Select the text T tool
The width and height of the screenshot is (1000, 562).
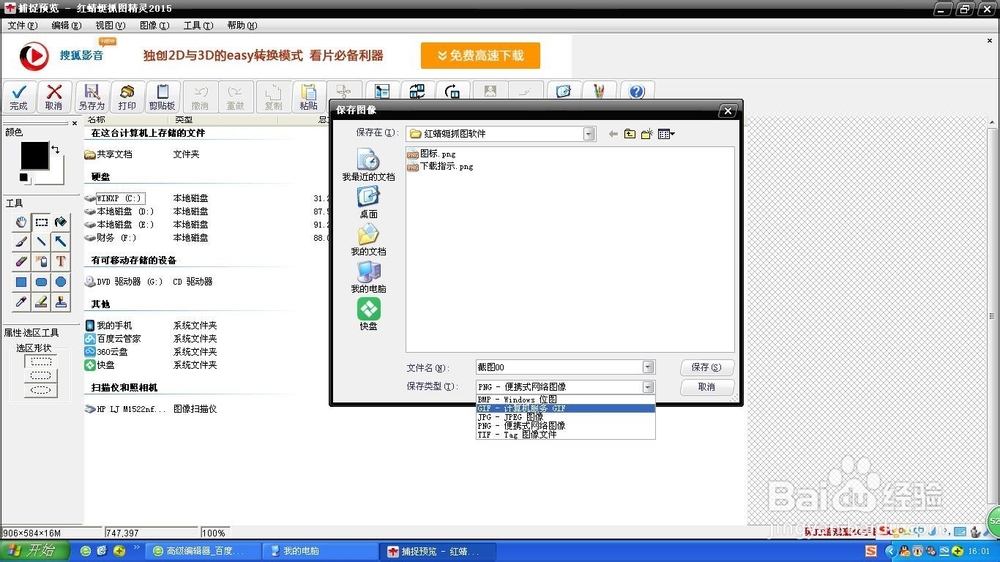(x=61, y=262)
